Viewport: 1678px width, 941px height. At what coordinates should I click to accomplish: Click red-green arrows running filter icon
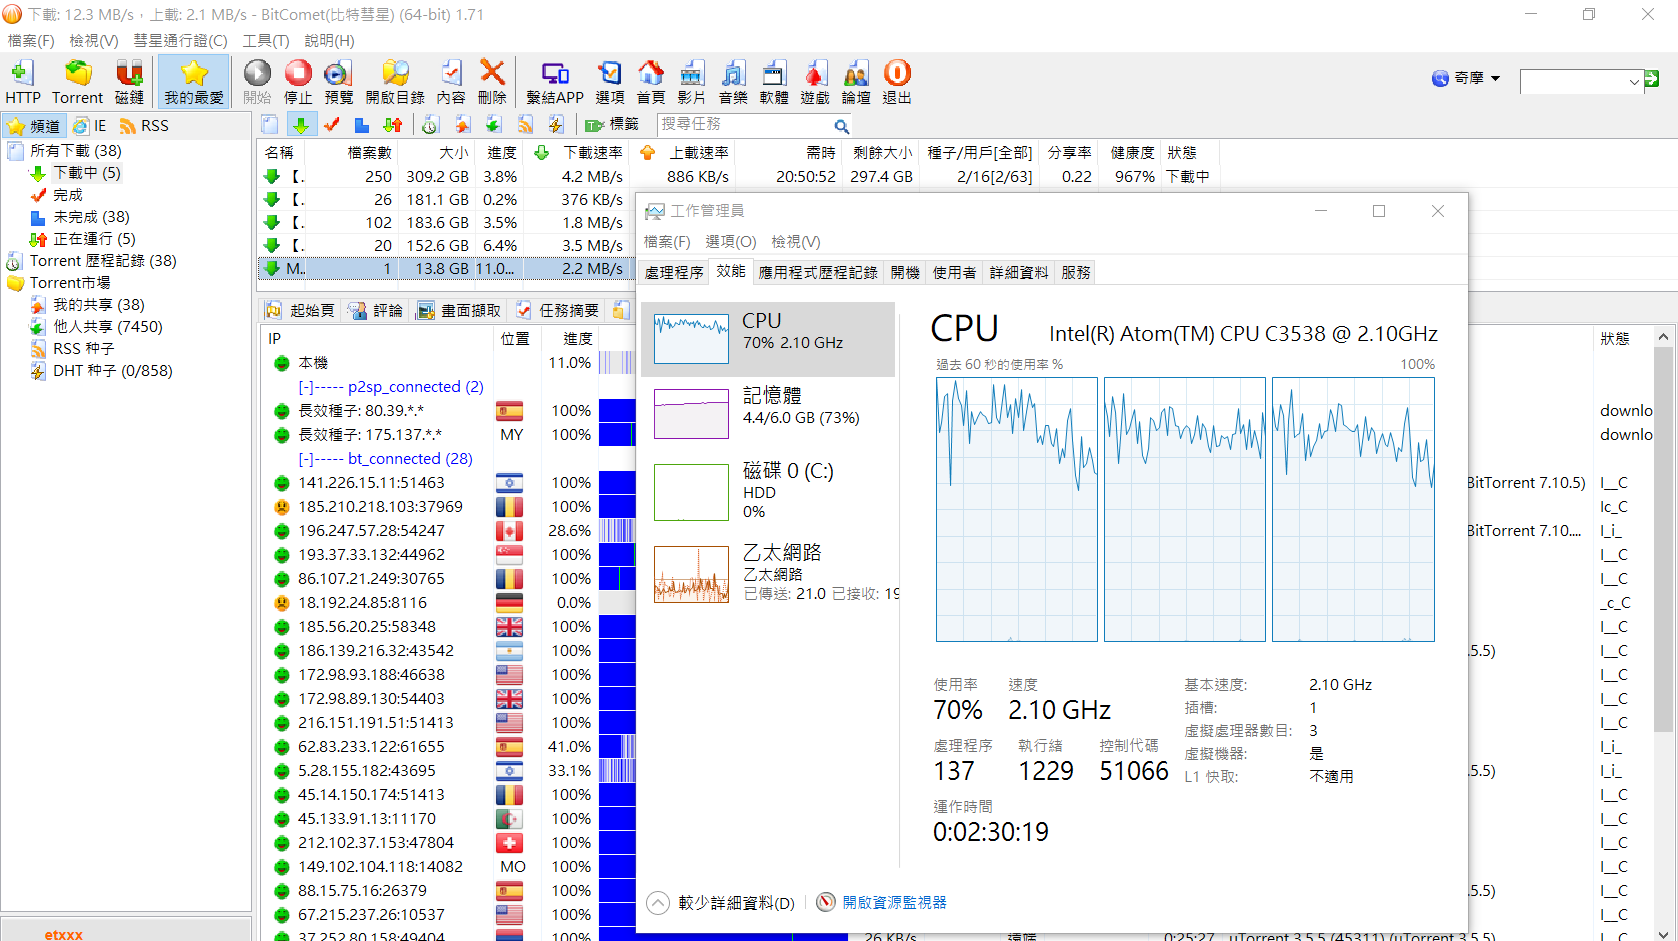click(393, 124)
